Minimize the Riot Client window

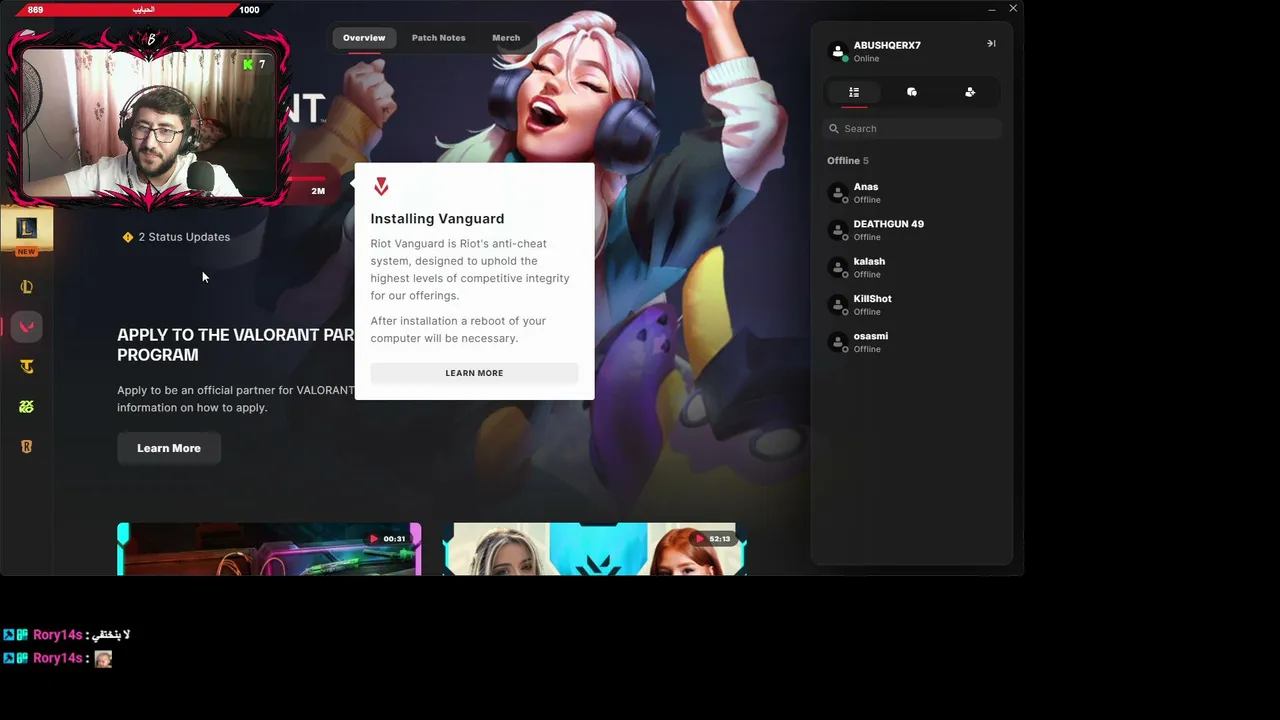[x=992, y=9]
